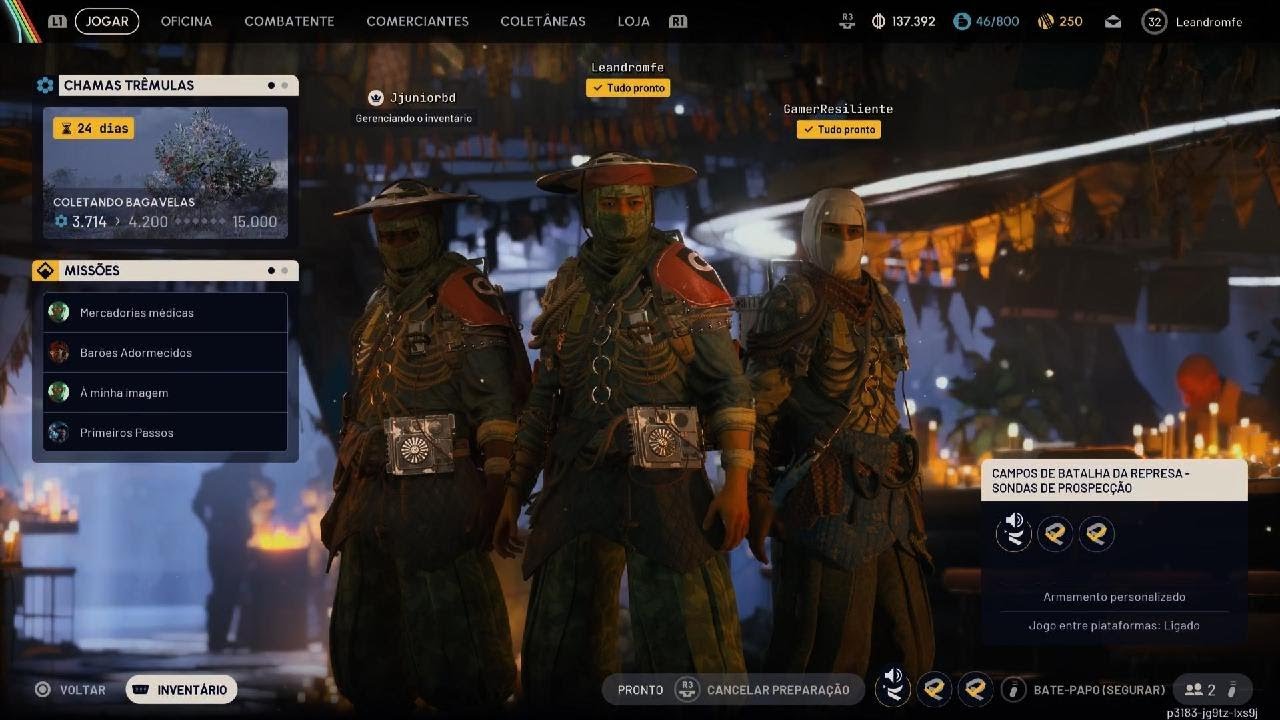Click the last squad member icon in bottom bar
Image resolution: width=1280 pixels, height=720 pixels.
tap(976, 688)
